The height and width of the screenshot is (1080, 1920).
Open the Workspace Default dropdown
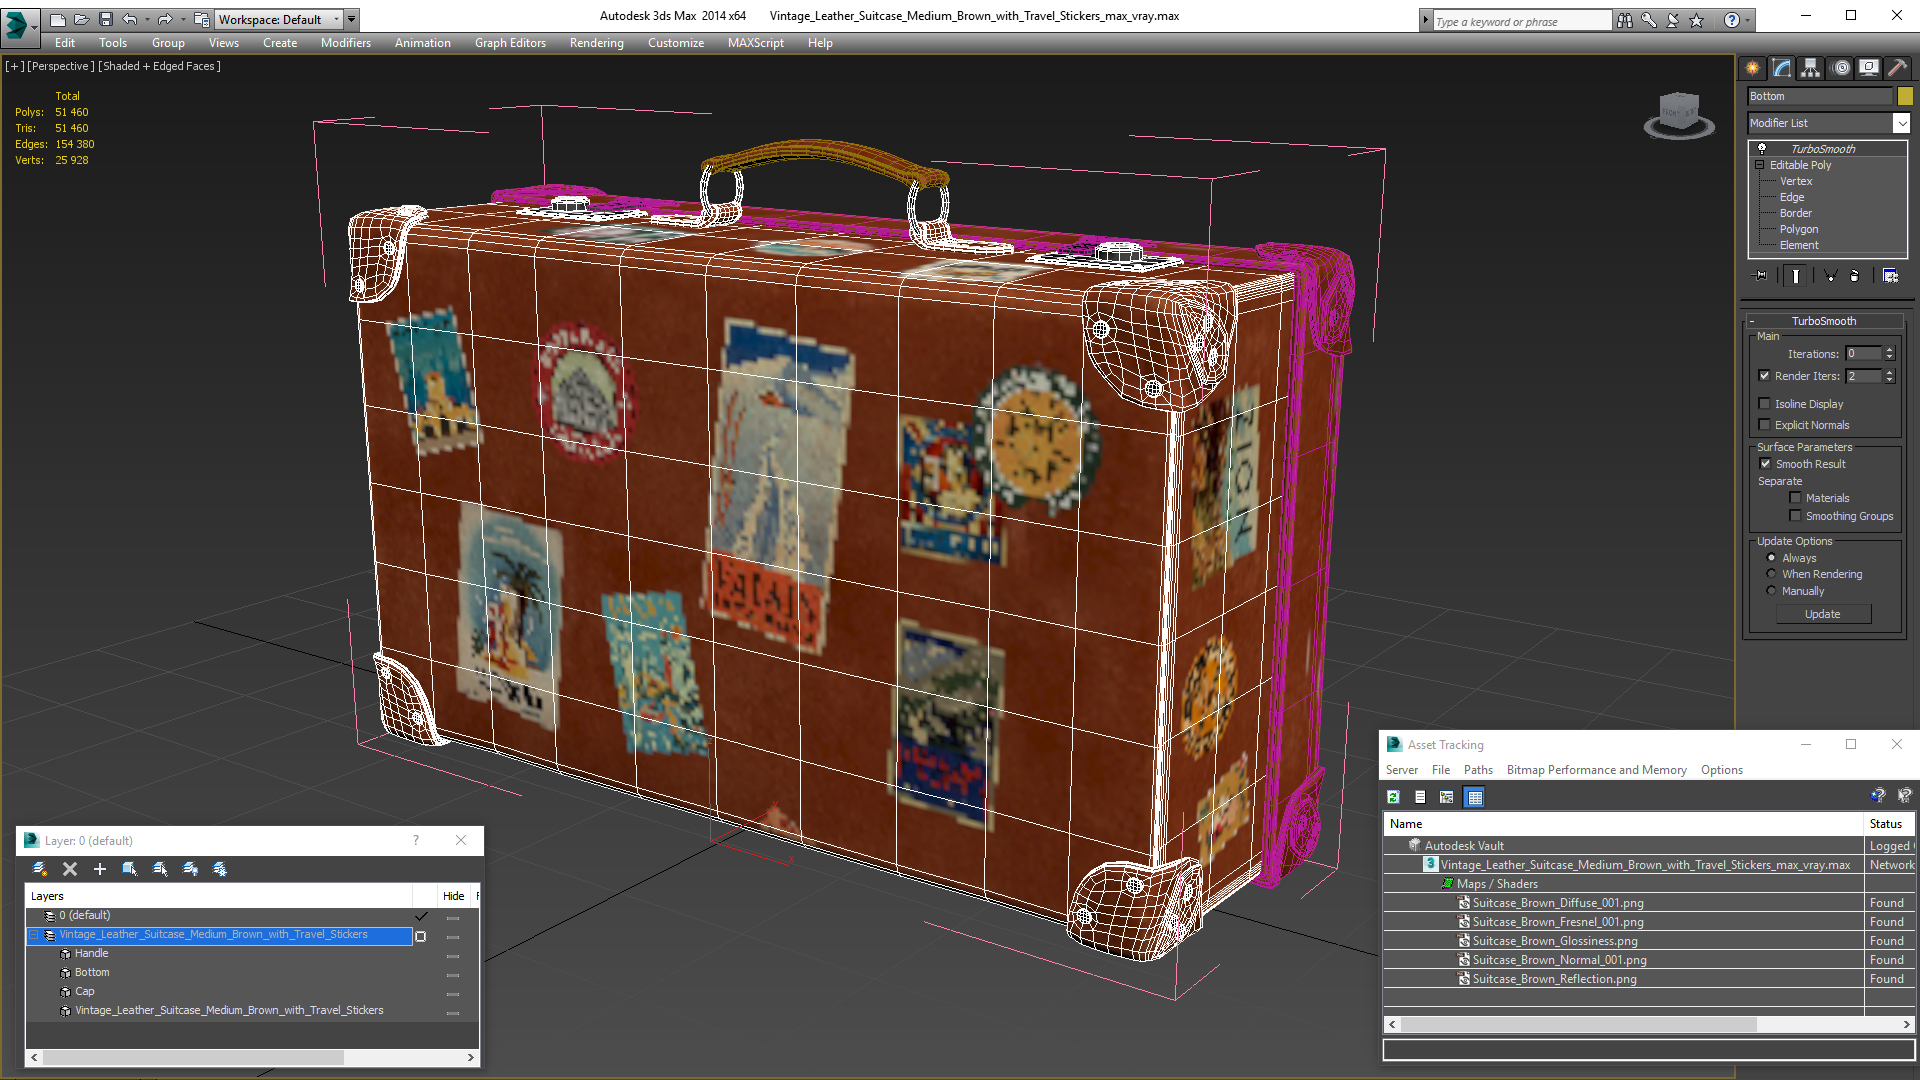[279, 19]
